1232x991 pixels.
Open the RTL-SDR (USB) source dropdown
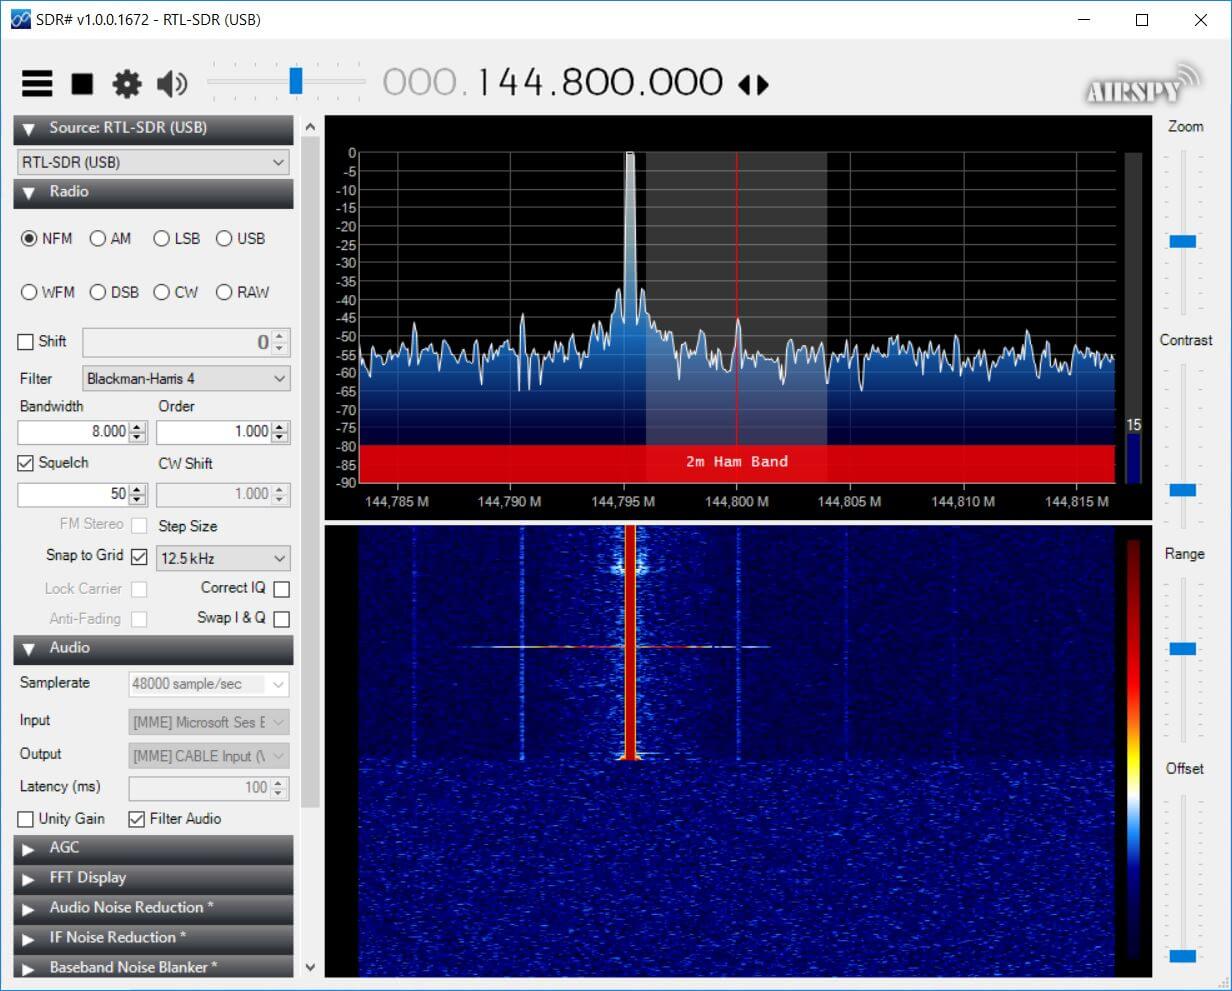click(x=153, y=162)
